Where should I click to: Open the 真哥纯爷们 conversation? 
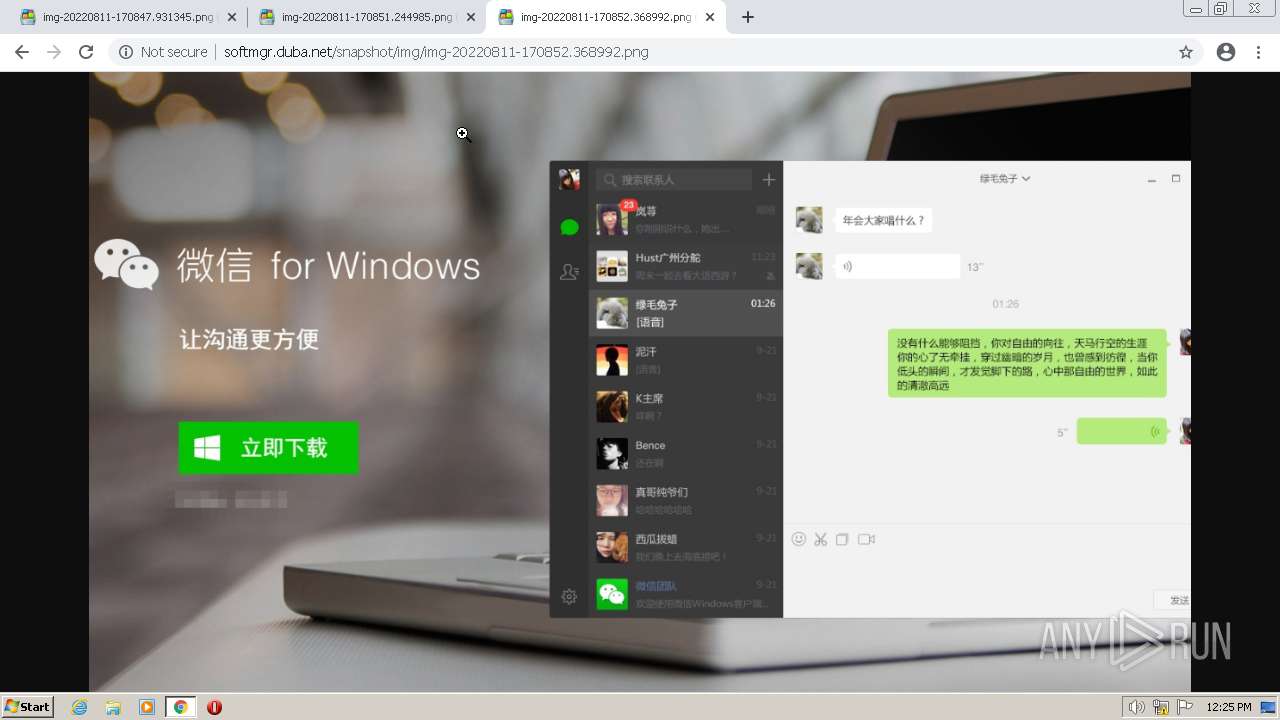click(686, 501)
